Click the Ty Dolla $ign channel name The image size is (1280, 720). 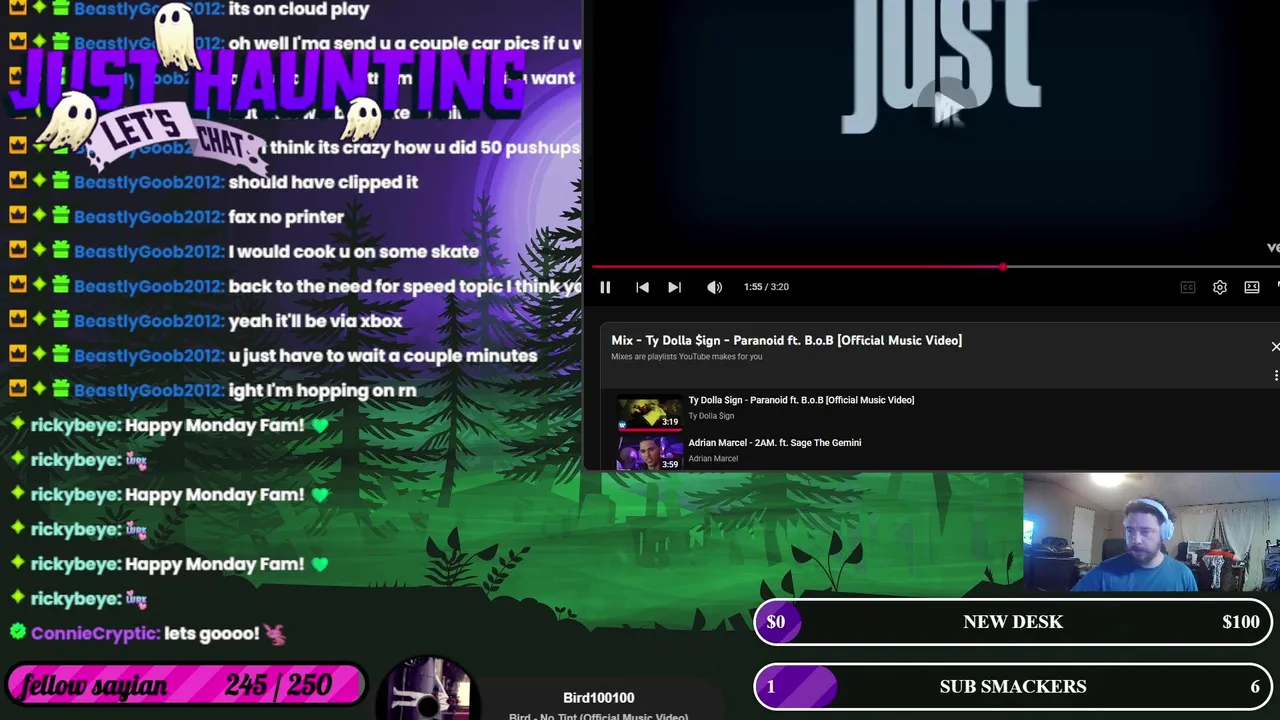tap(711, 416)
